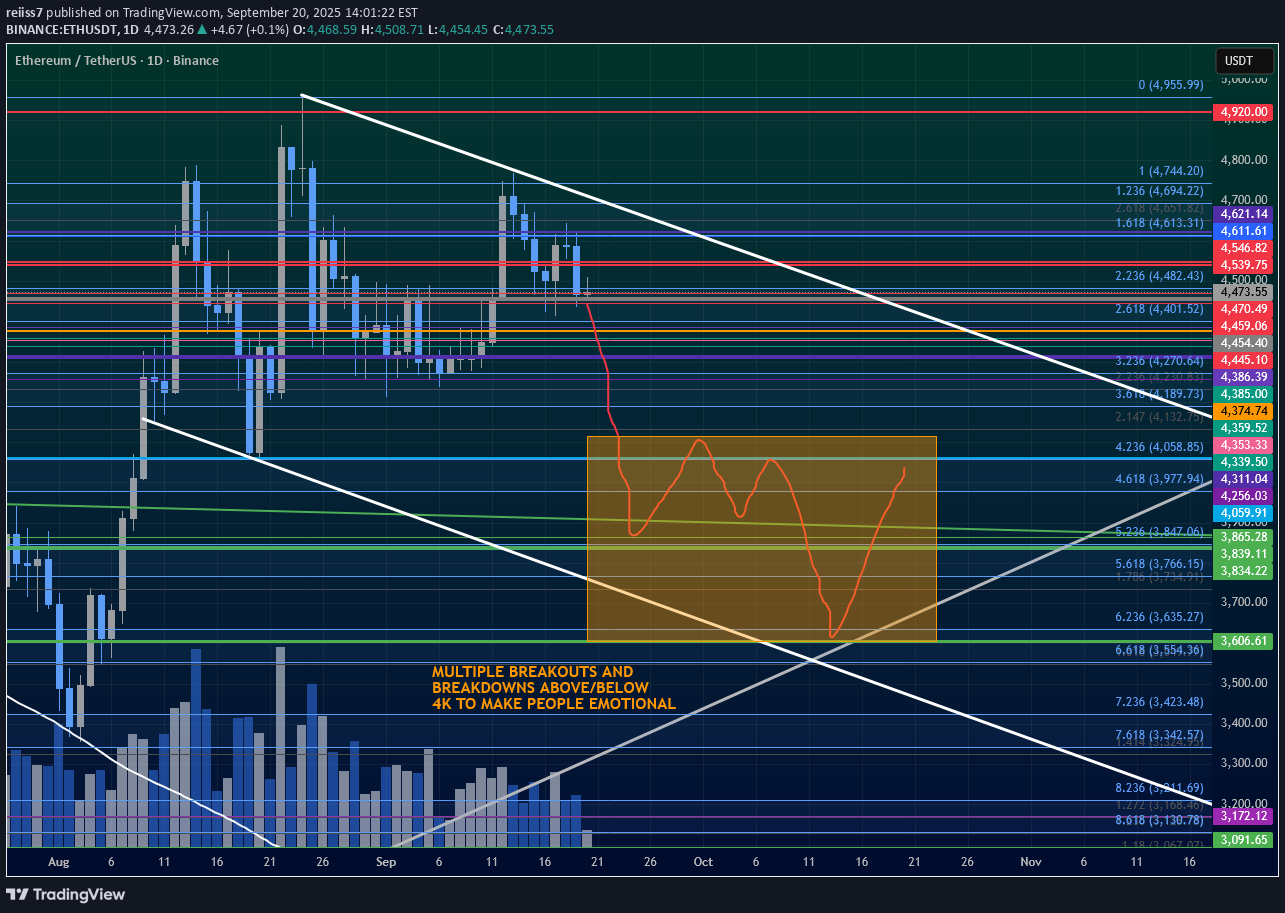
Task: Click the orange 4,374.74 price label
Action: tap(1243, 411)
